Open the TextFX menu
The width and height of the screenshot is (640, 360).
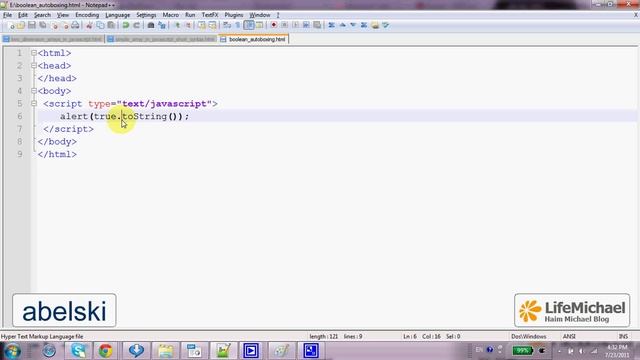[210, 15]
